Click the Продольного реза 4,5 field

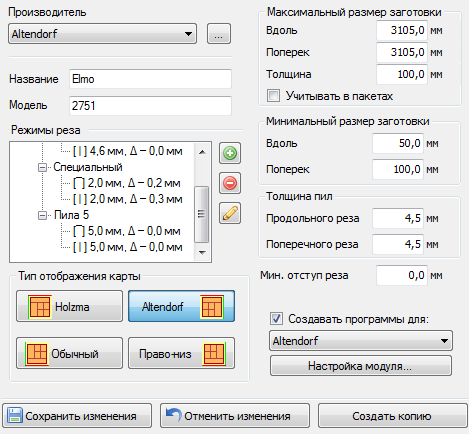click(398, 218)
